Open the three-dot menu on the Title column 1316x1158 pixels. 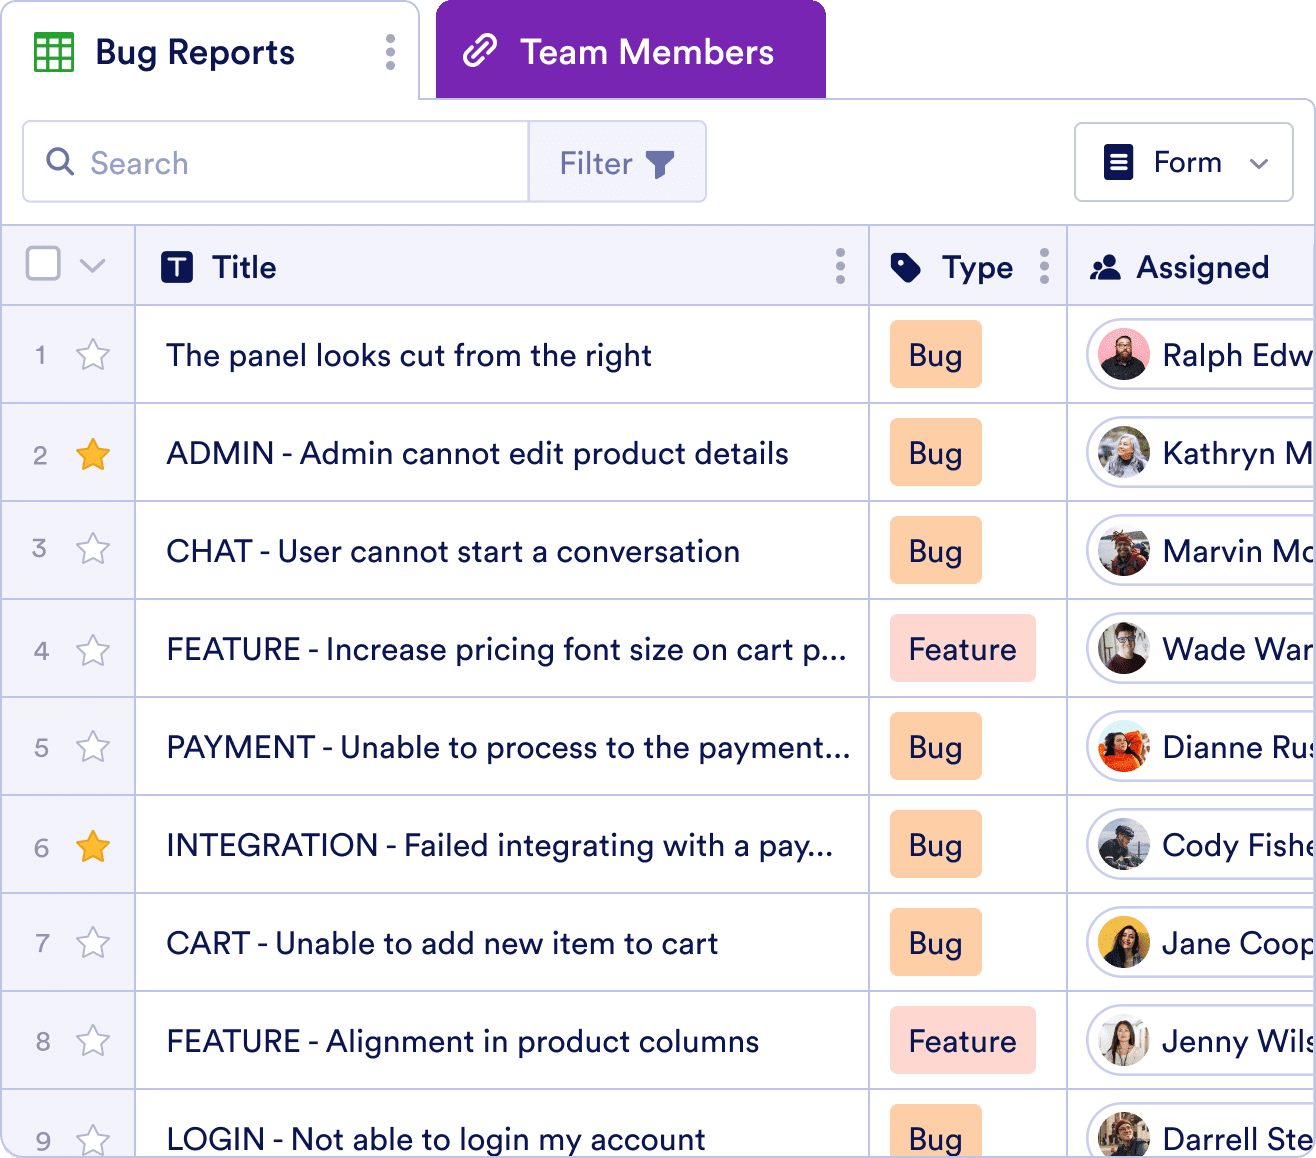pyautogui.click(x=840, y=267)
